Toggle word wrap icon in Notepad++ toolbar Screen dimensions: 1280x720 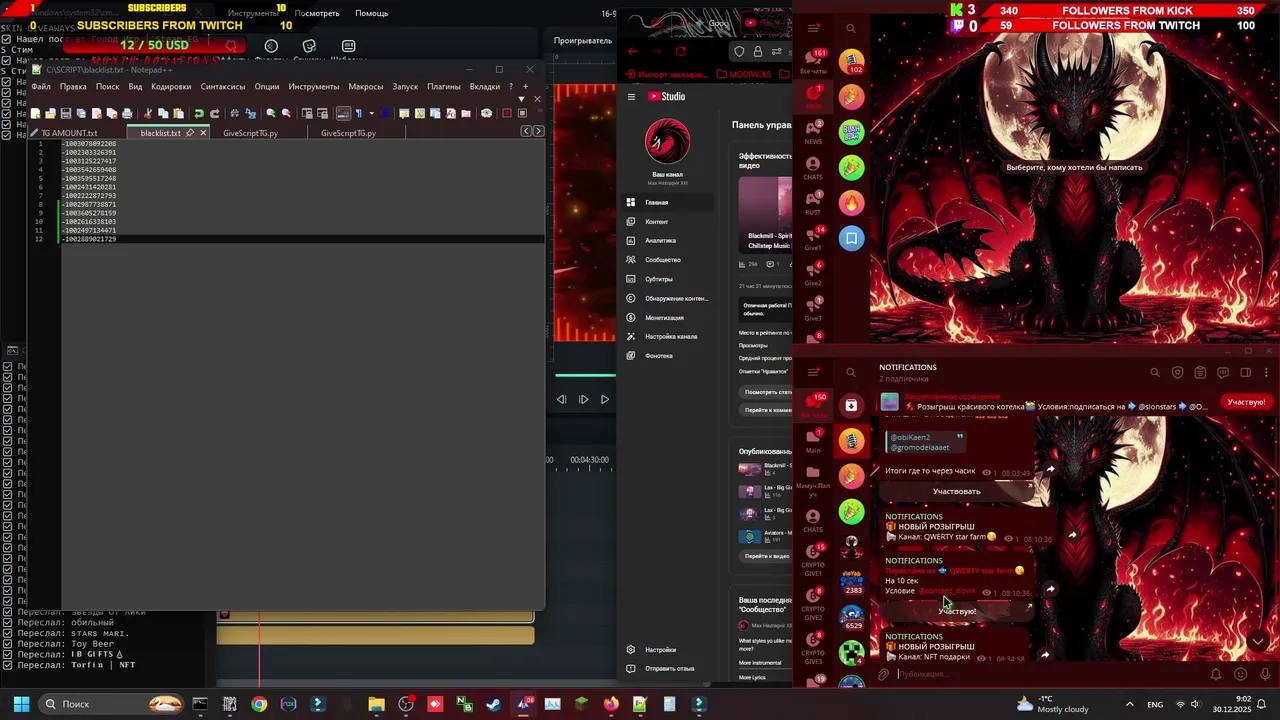pyautogui.click(x=343, y=113)
